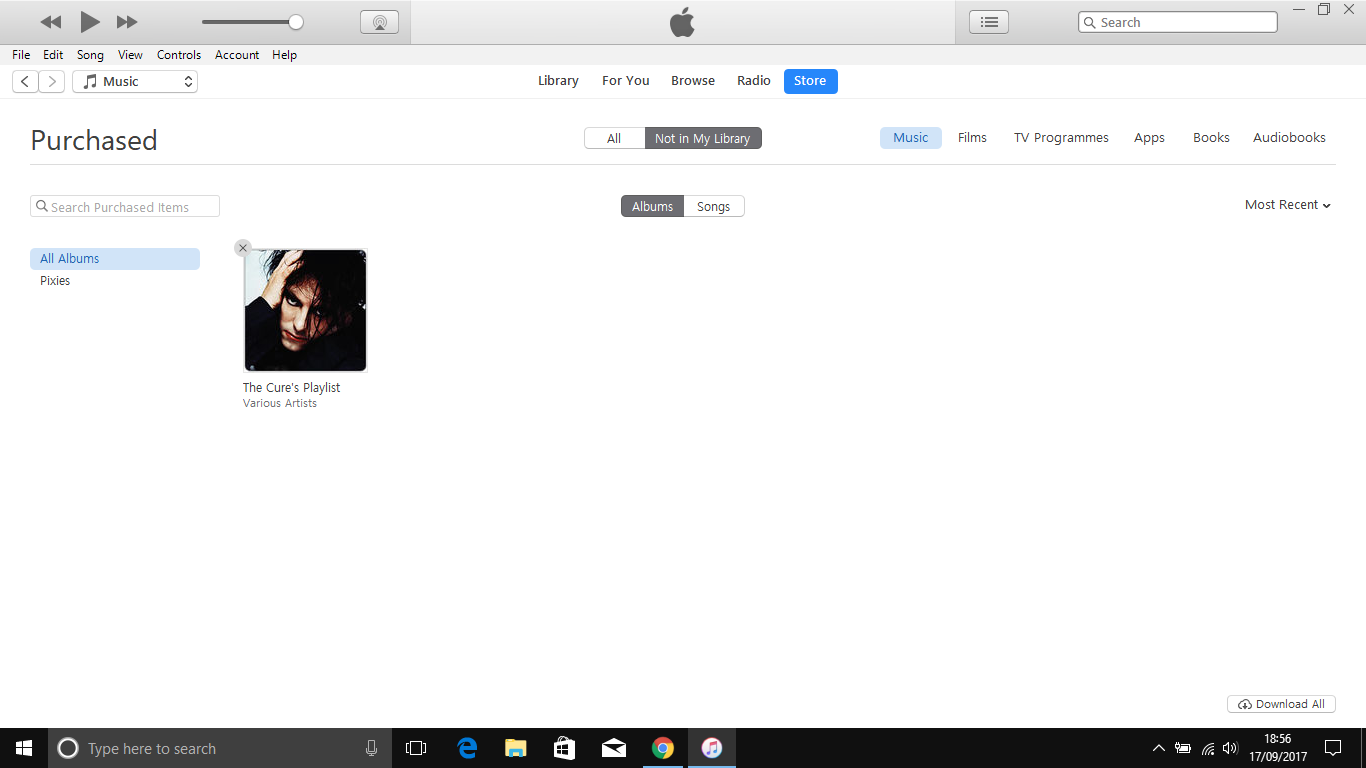Select the Audiobooks purchases category
Viewport: 1366px width, 768px height.
pos(1289,138)
